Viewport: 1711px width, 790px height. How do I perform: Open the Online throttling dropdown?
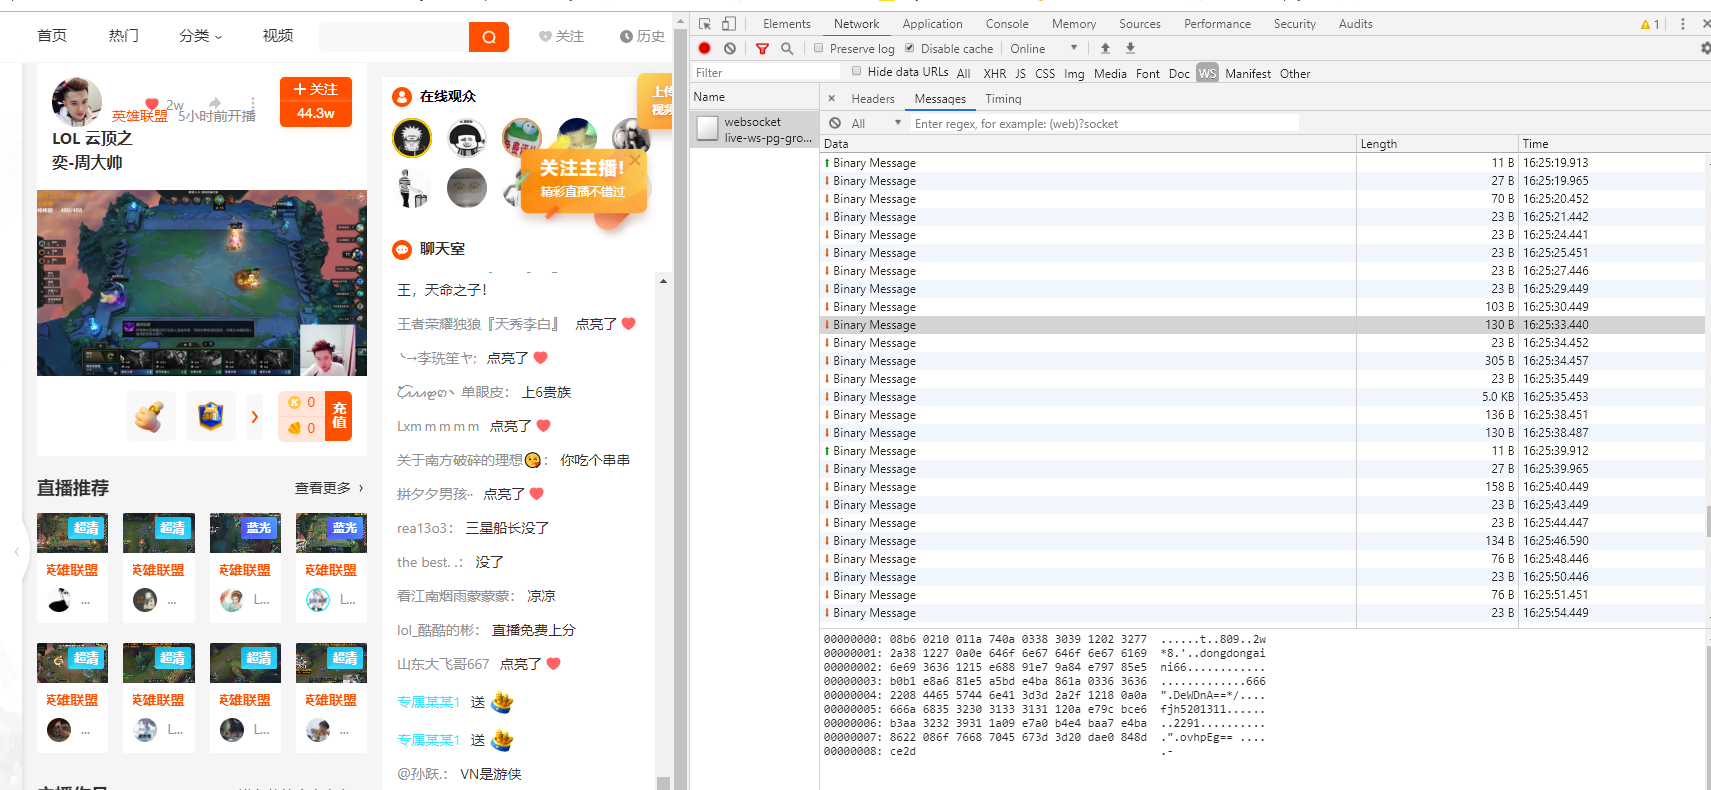tap(1043, 48)
